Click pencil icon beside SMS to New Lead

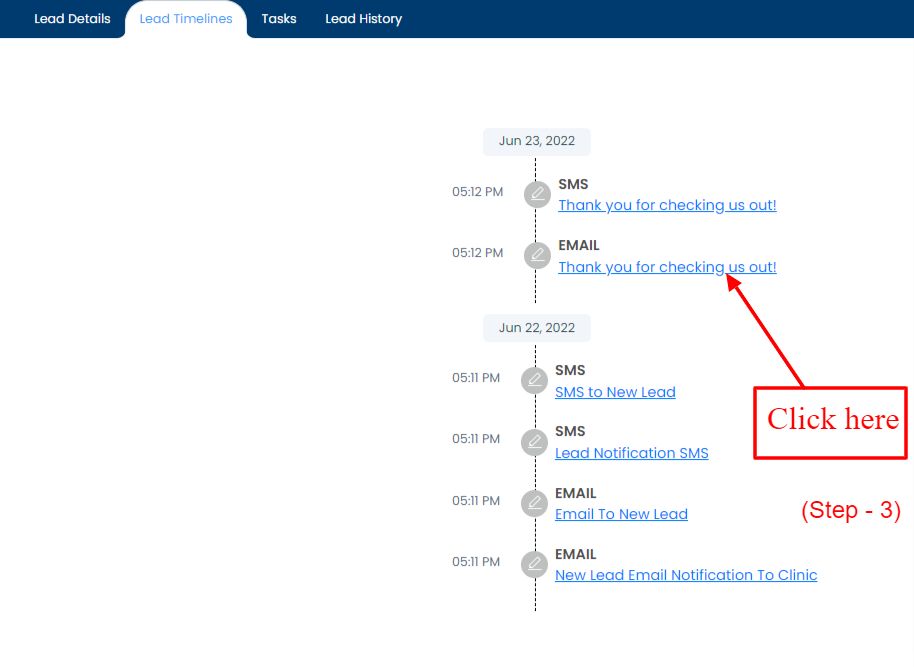coord(535,380)
